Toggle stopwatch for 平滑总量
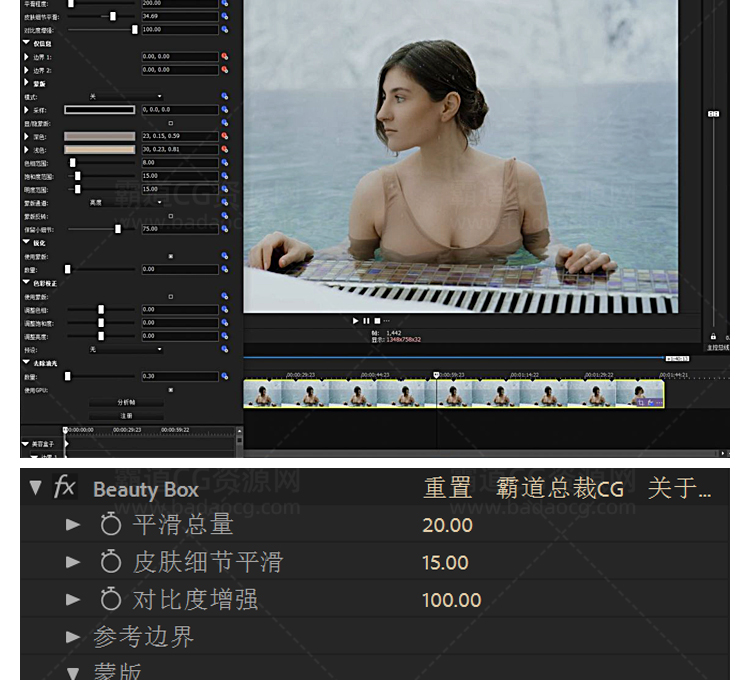Viewport: 750px width, 680px height. (110, 524)
